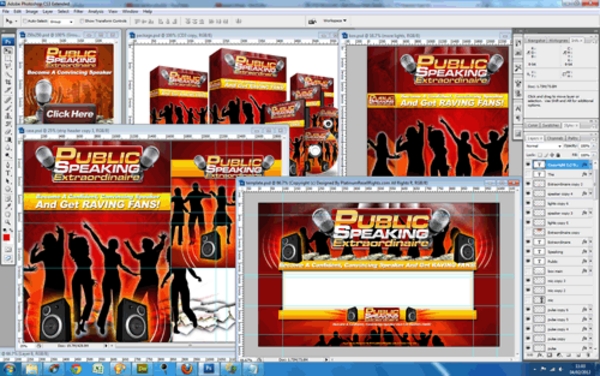Click Link Layers icon at Layers panel bottom
The height and width of the screenshot is (376, 600).
pos(530,355)
